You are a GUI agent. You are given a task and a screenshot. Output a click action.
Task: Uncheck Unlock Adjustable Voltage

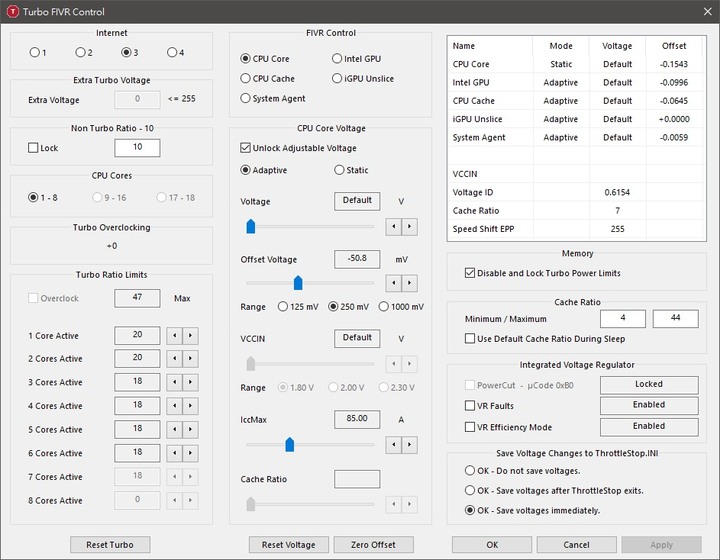[x=247, y=148]
